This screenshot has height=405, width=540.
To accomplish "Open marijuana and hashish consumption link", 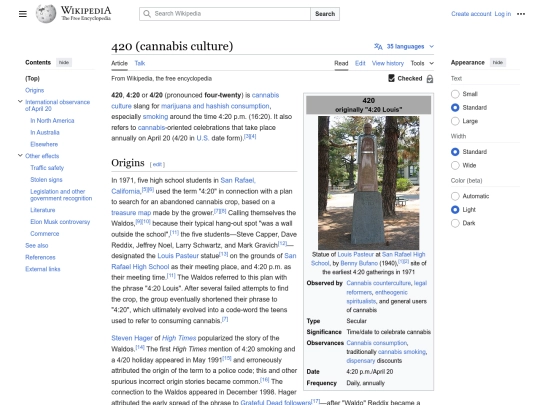I will 216,106.
